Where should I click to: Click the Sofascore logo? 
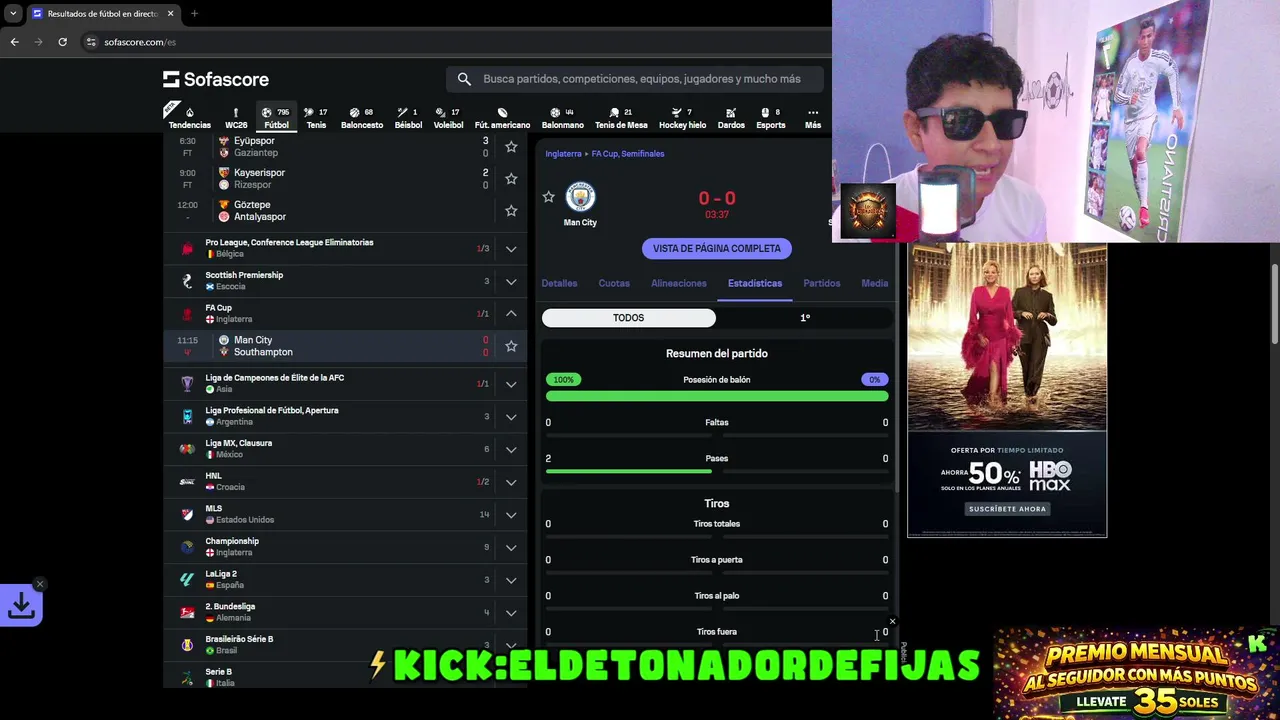216,79
